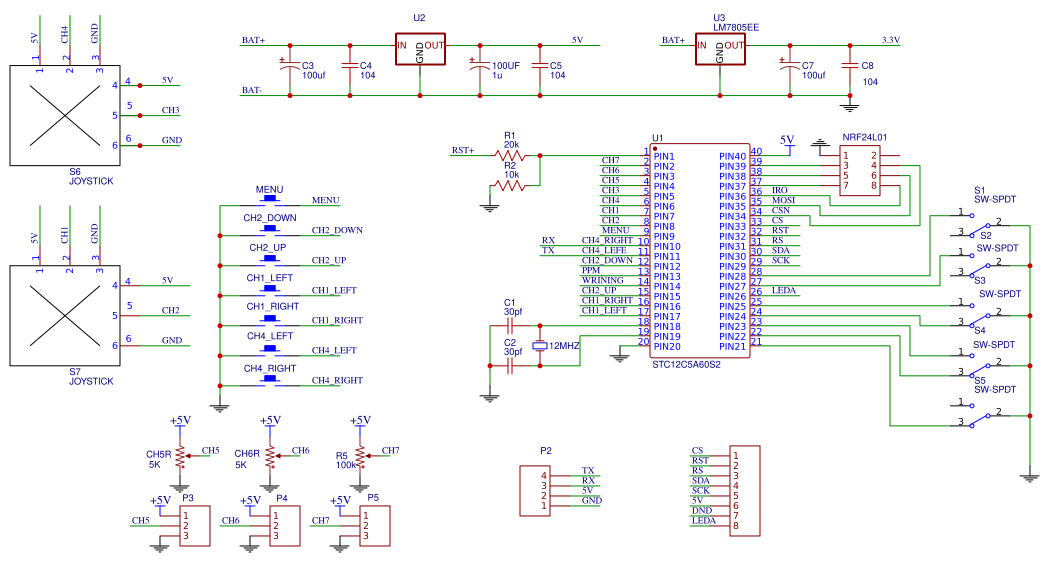Select the S6 joystick symbol
1049x562 pixels.
tap(65, 115)
